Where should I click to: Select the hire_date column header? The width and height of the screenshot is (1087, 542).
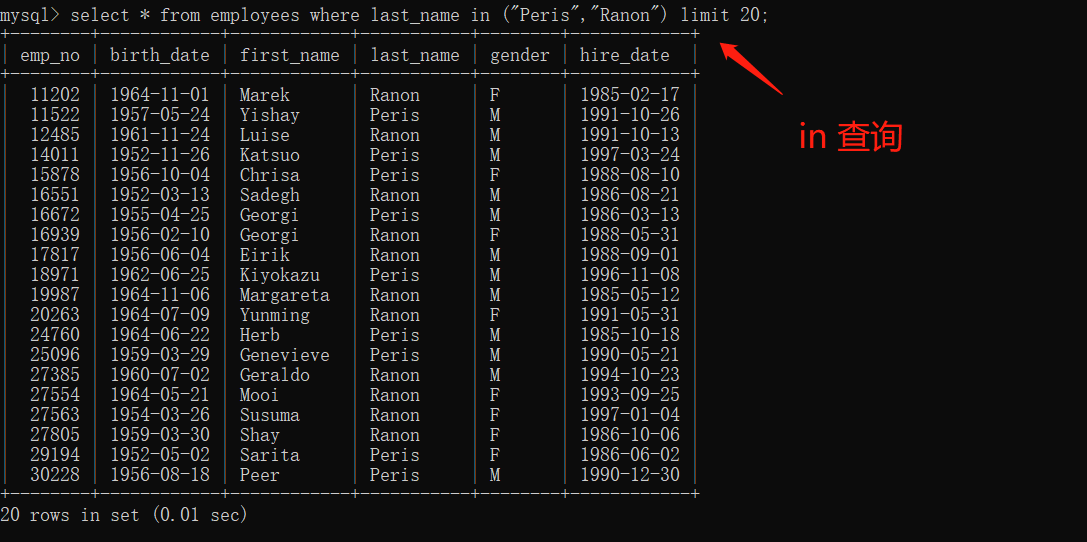625,55
